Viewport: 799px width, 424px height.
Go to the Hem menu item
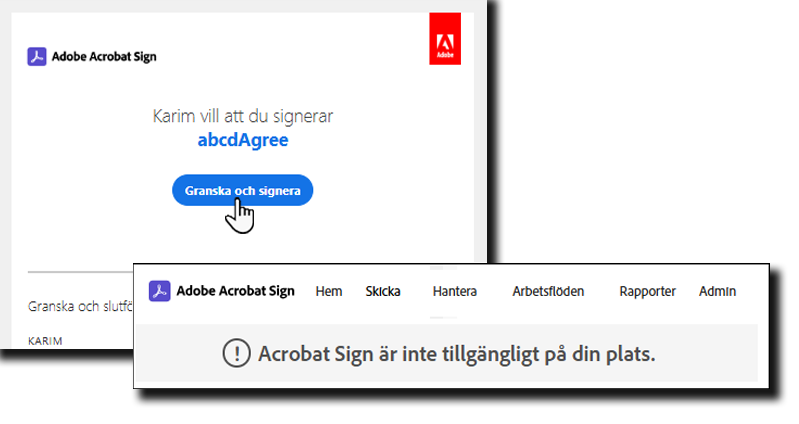click(328, 292)
